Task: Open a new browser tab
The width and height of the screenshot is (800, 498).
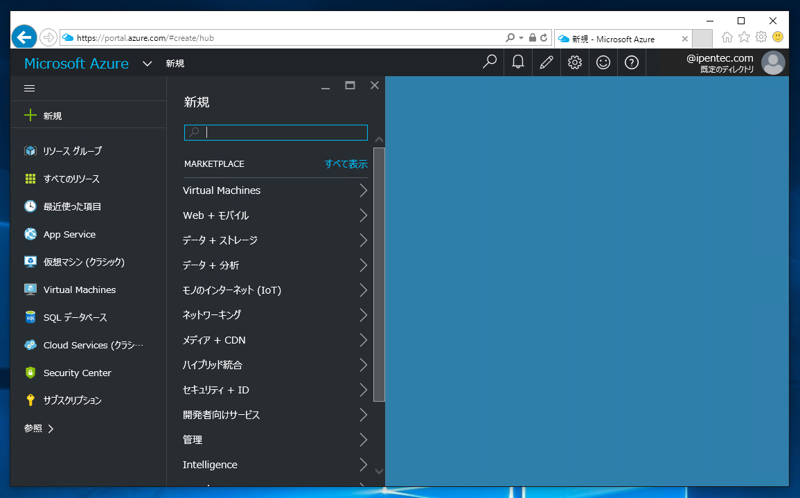Action: (x=703, y=38)
